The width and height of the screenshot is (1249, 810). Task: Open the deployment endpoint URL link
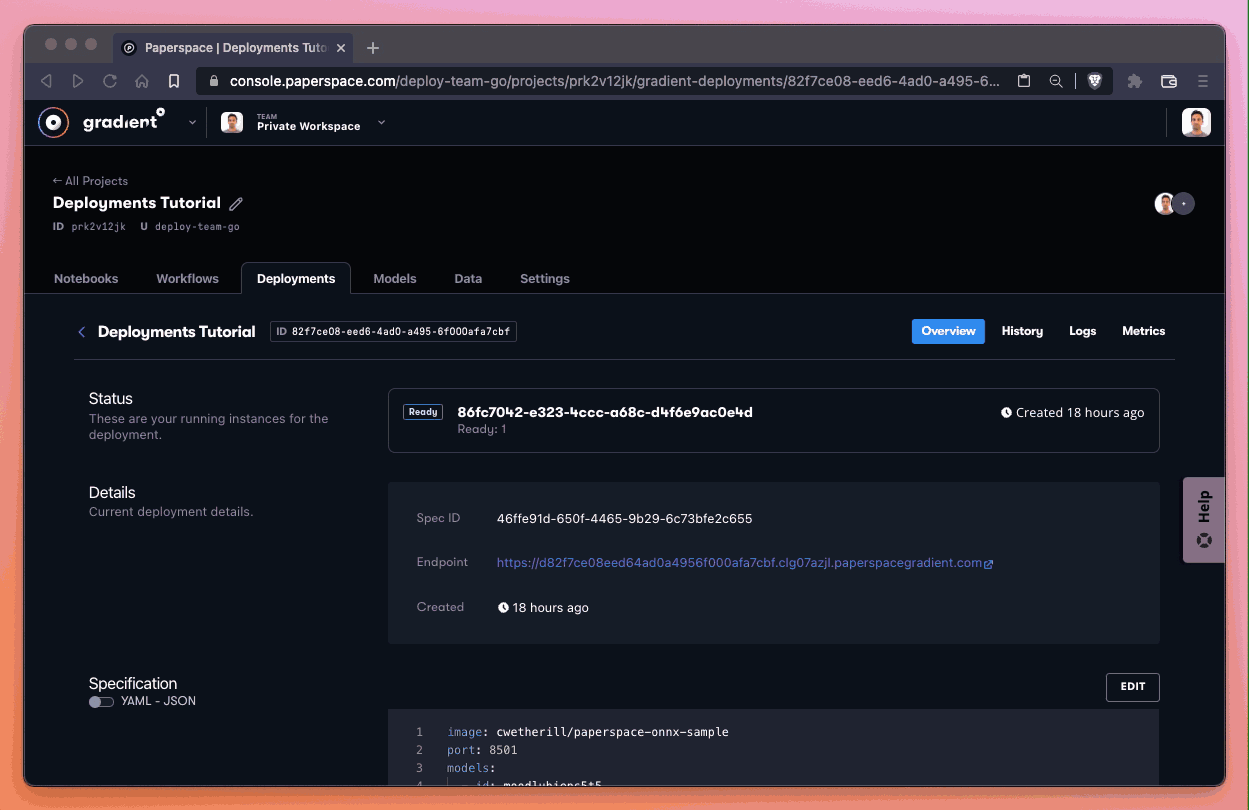[x=739, y=563]
